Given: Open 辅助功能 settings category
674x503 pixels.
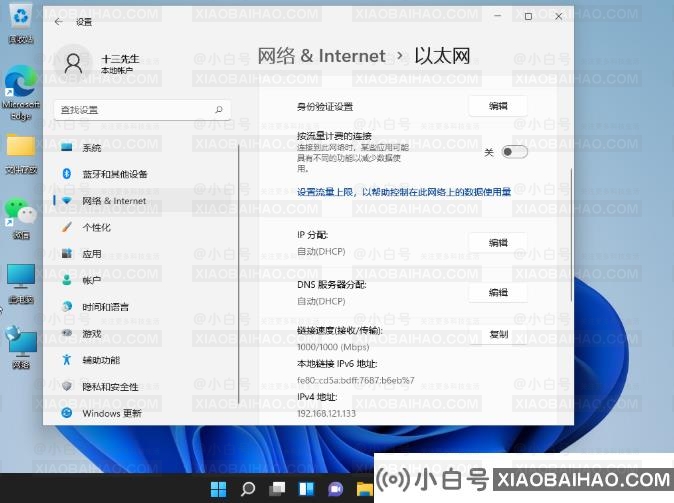Looking at the screenshot, I should click(x=144, y=360).
